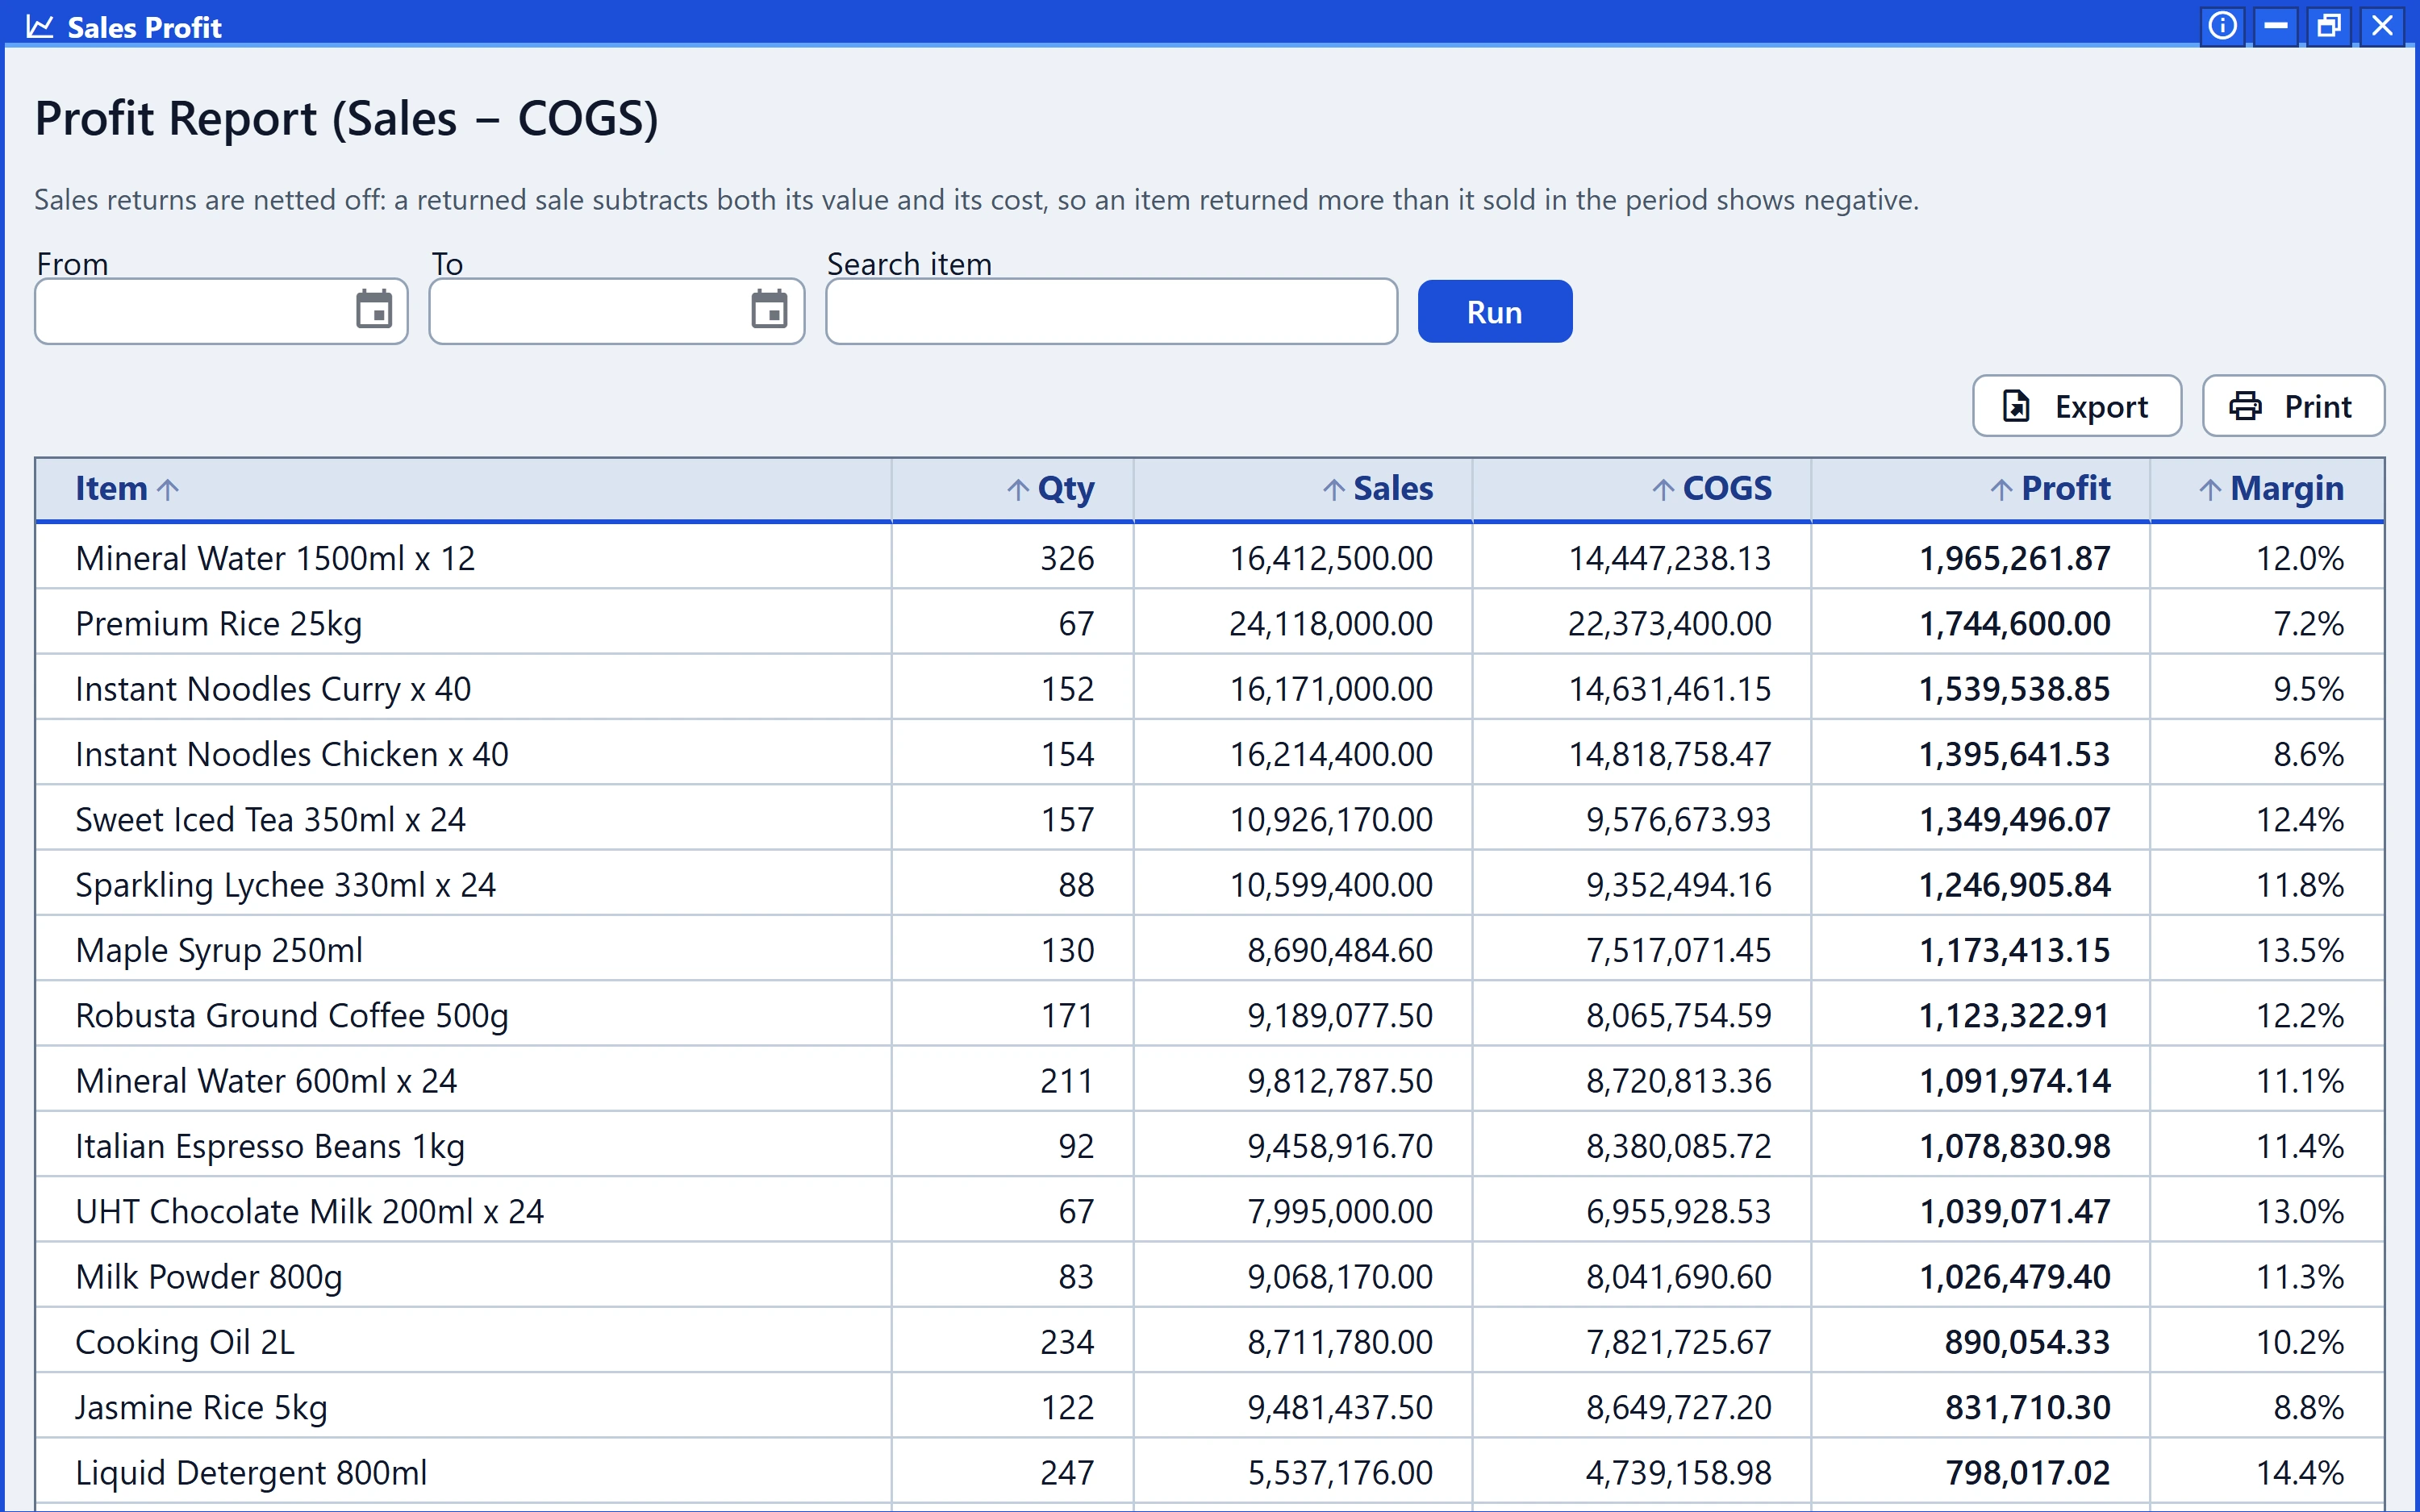The width and height of the screenshot is (2420, 1512).
Task: Click Cooking Oil 2L sales 8,711,780.00
Action: pos(1340,1342)
